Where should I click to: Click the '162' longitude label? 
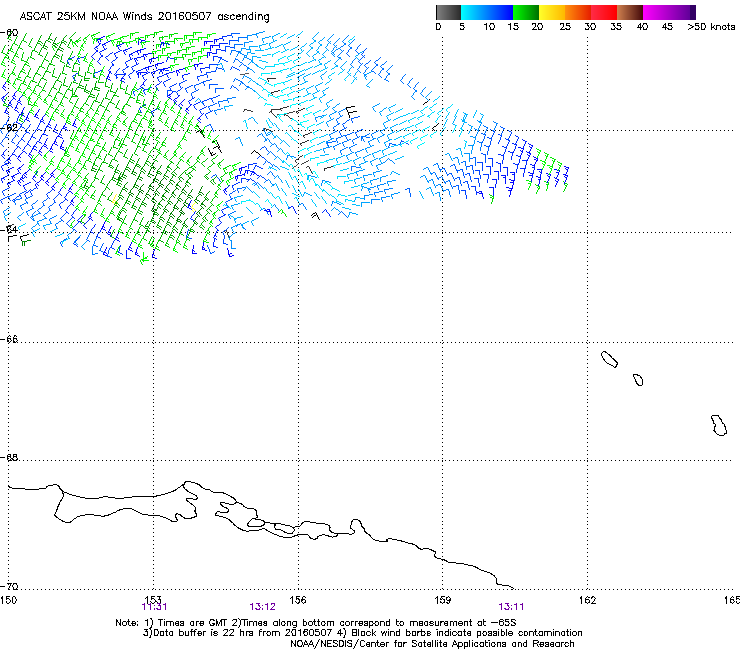pyautogui.click(x=588, y=600)
